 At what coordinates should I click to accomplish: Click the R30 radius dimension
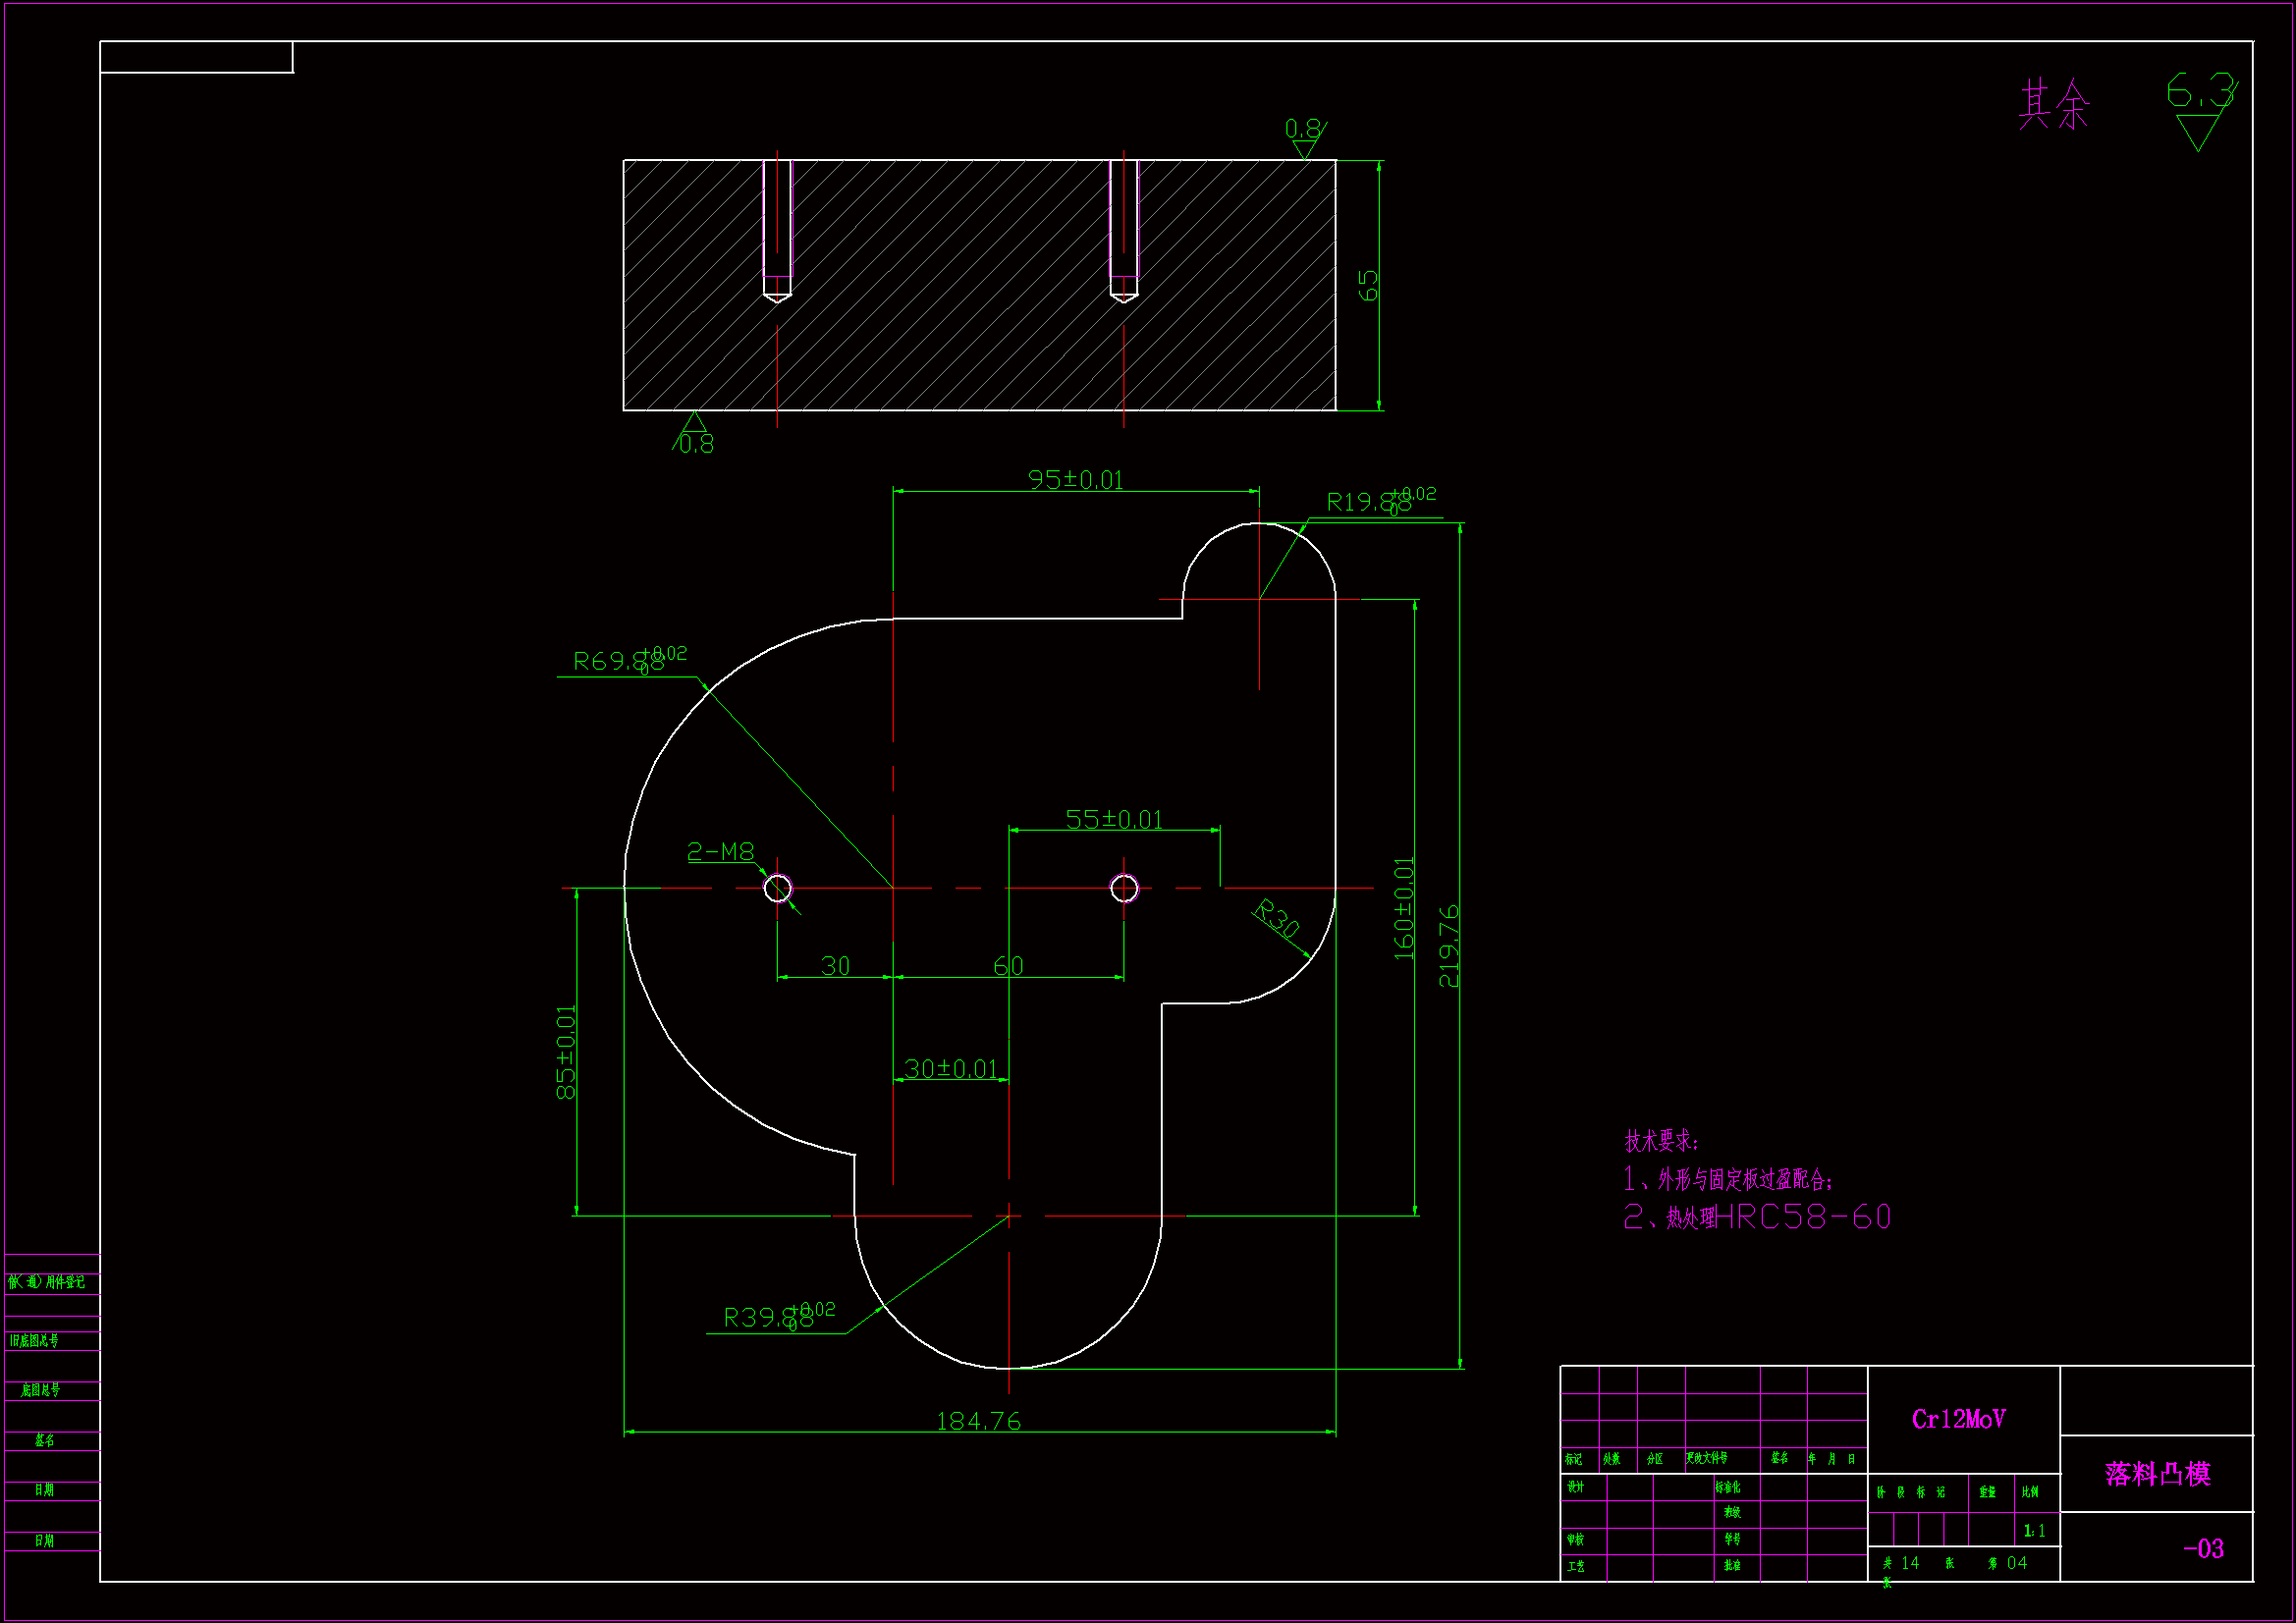[x=1277, y=918]
